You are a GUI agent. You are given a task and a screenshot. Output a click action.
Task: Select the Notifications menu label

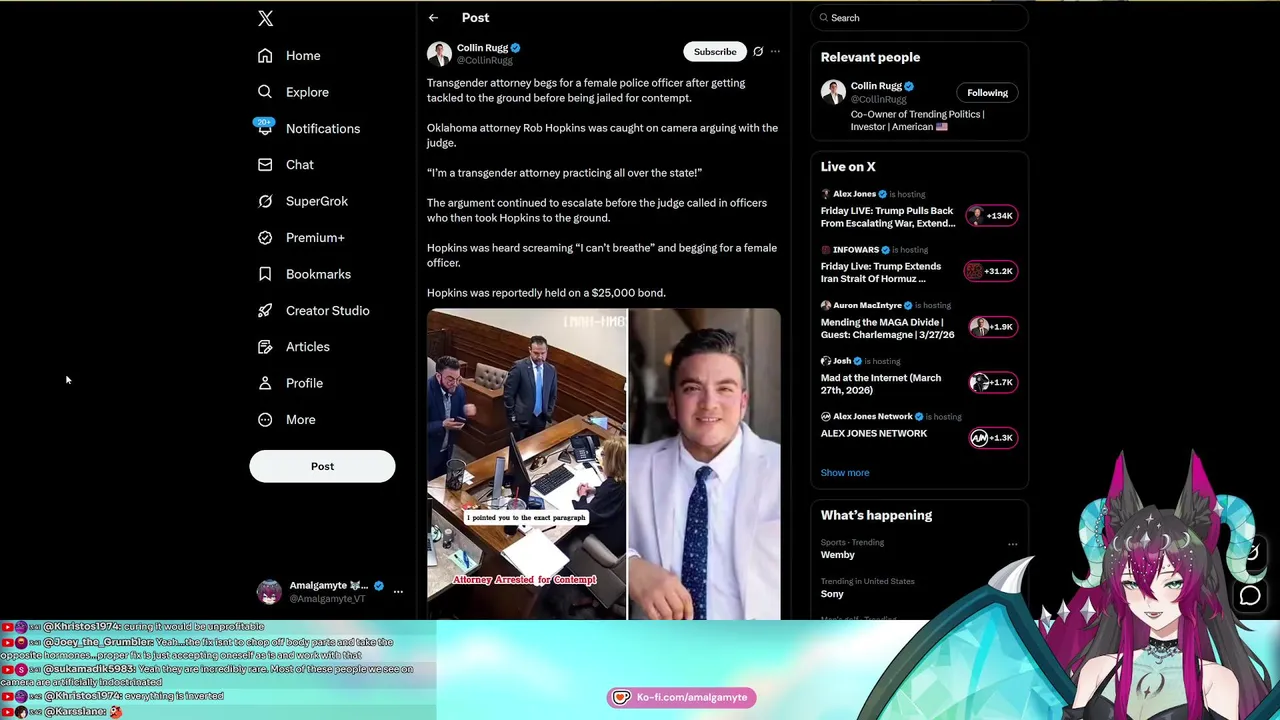tap(323, 129)
